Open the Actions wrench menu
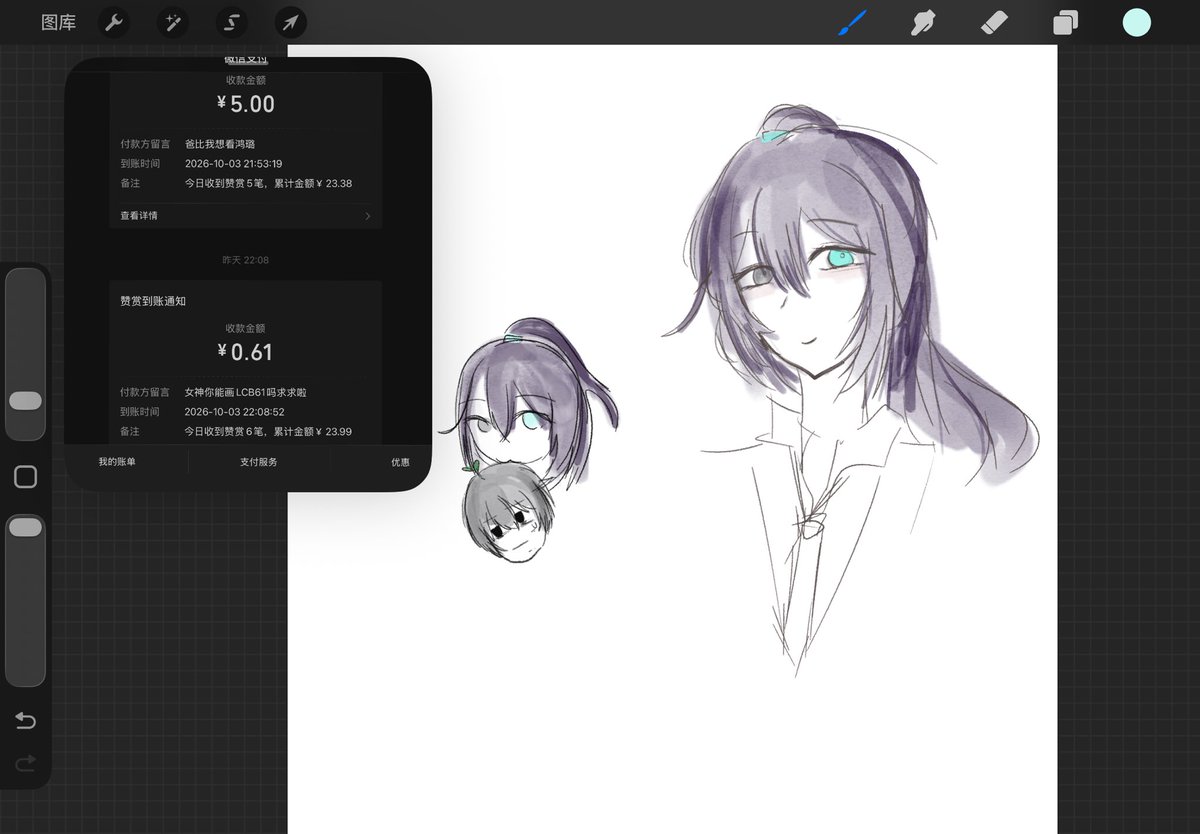The width and height of the screenshot is (1200, 834). coord(114,22)
